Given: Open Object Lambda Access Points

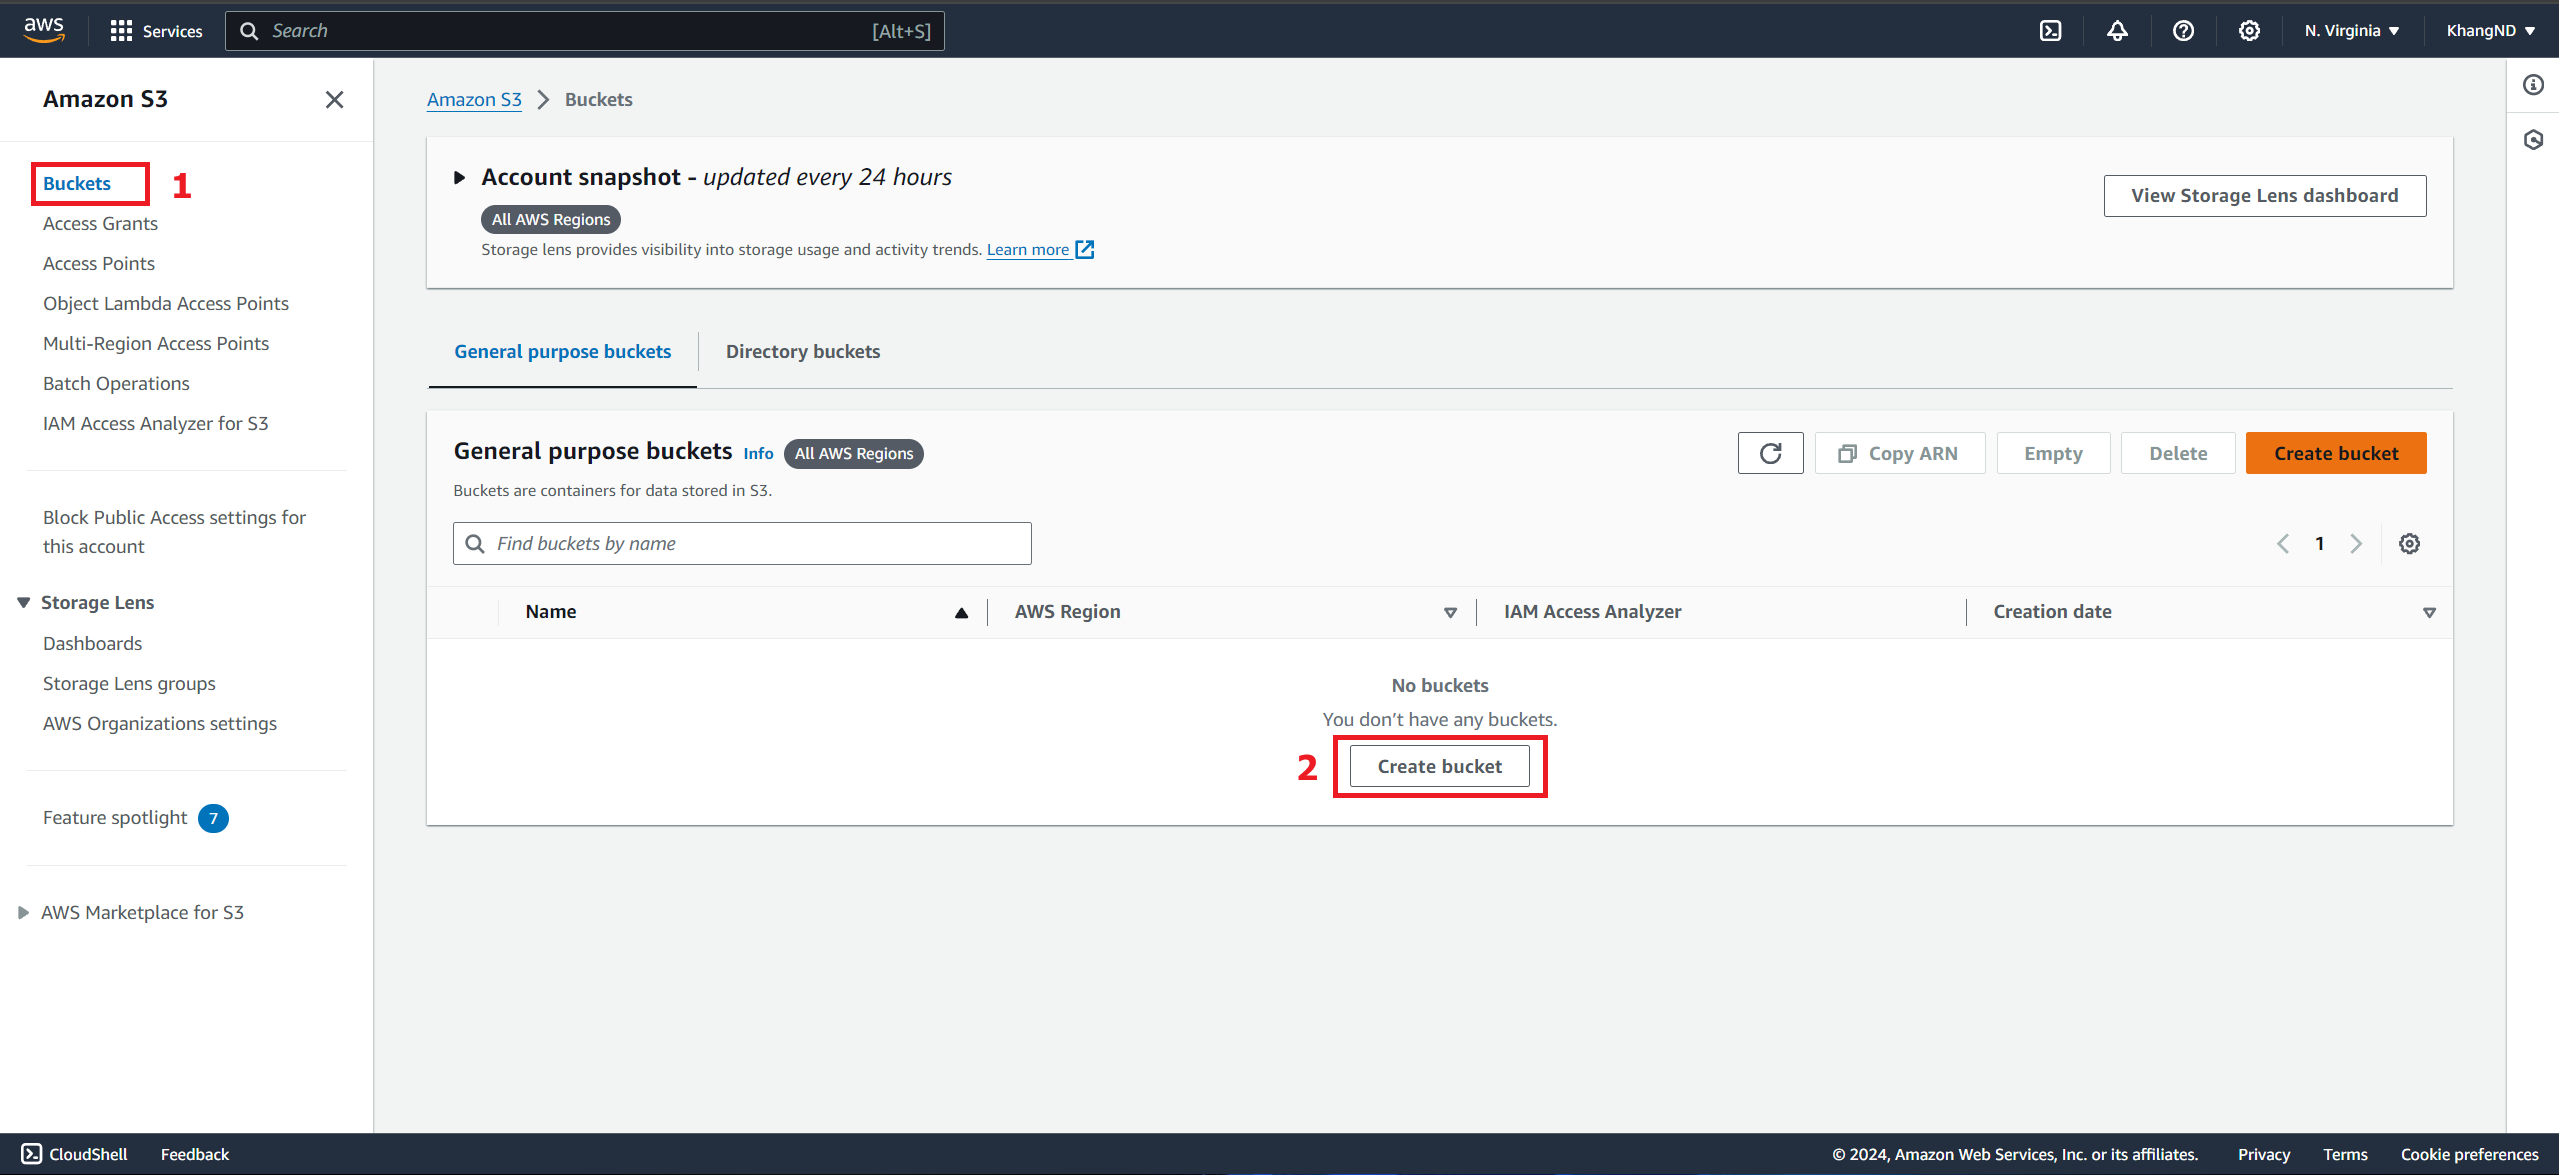Looking at the screenshot, I should tap(166, 303).
